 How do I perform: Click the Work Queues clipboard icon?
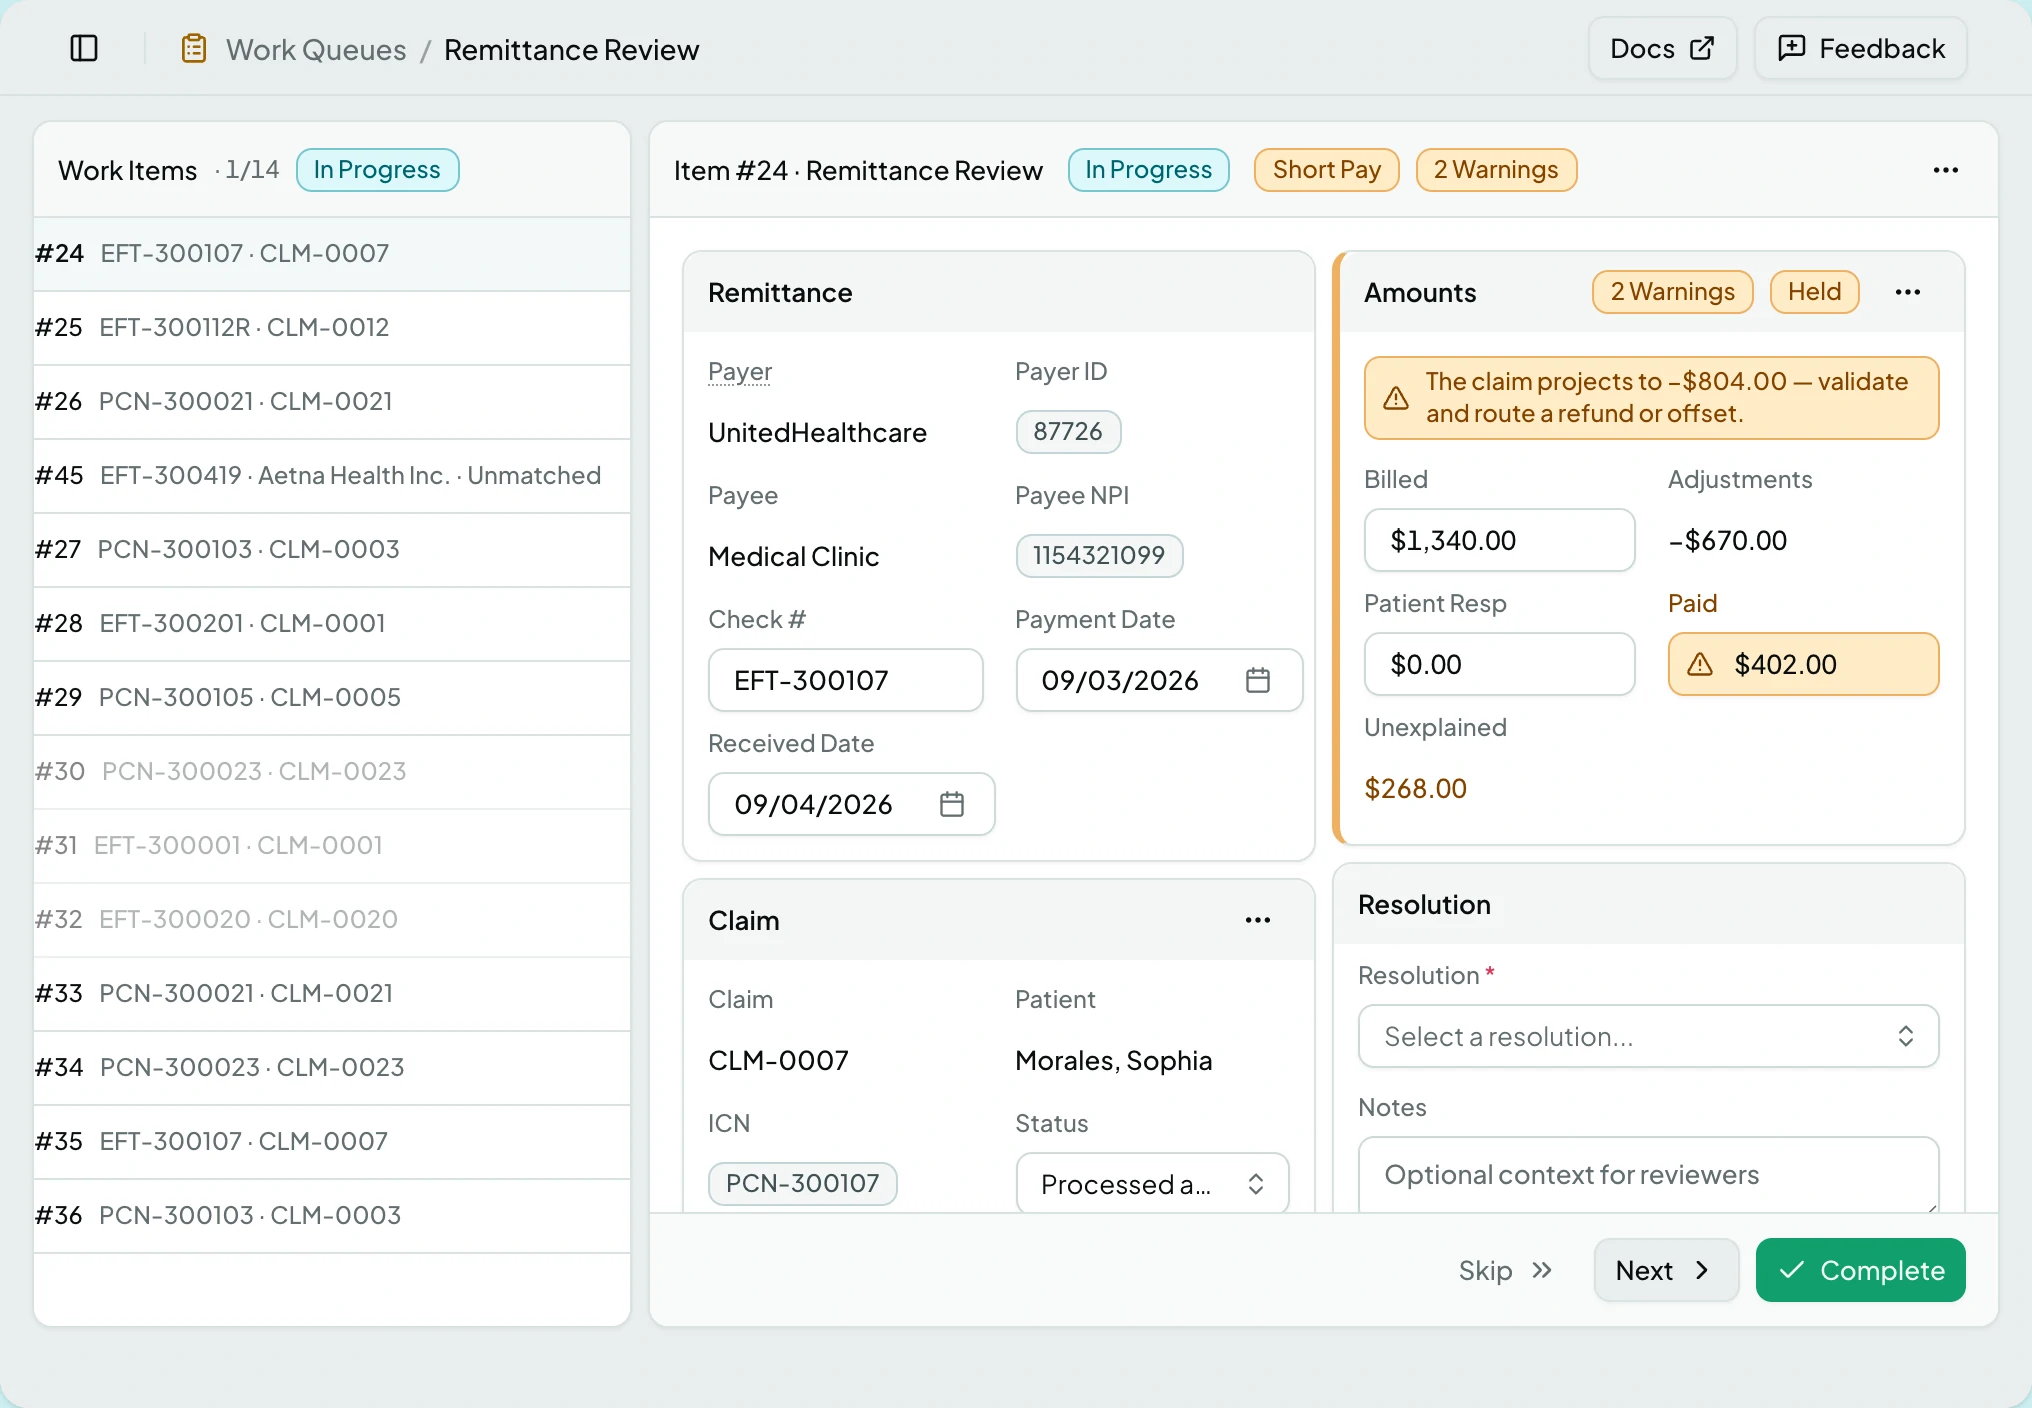pyautogui.click(x=194, y=48)
